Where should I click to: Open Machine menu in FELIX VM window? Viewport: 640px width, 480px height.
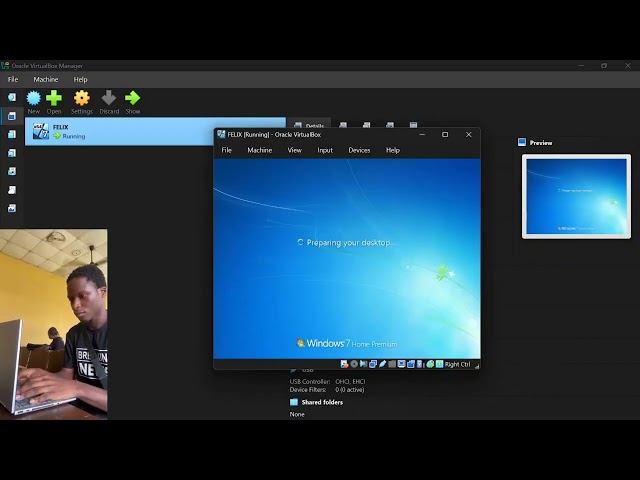click(x=260, y=150)
